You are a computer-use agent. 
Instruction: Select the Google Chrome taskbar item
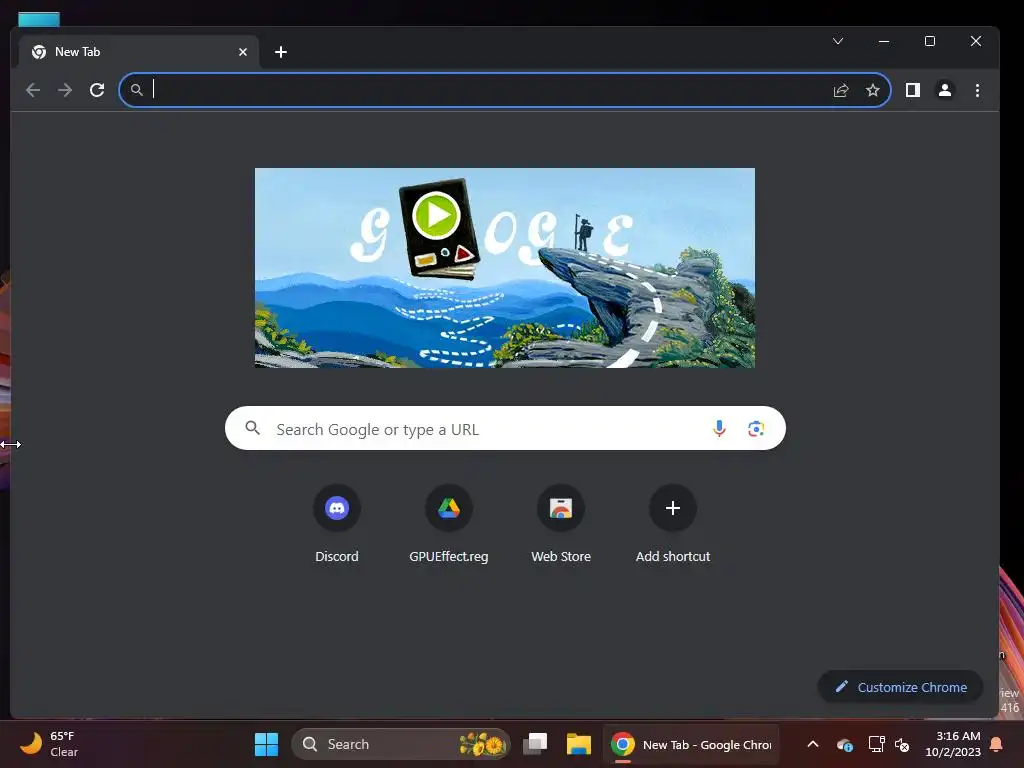coord(691,744)
